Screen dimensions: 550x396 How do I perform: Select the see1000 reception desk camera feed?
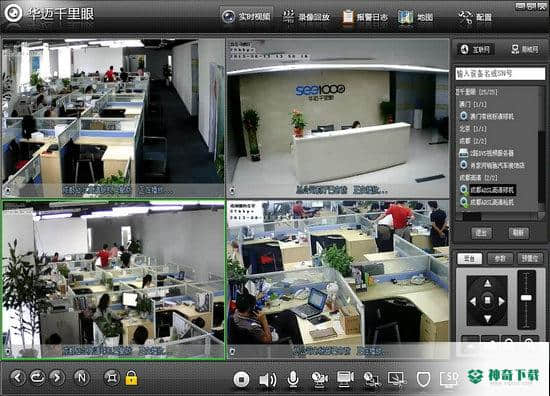(338, 118)
